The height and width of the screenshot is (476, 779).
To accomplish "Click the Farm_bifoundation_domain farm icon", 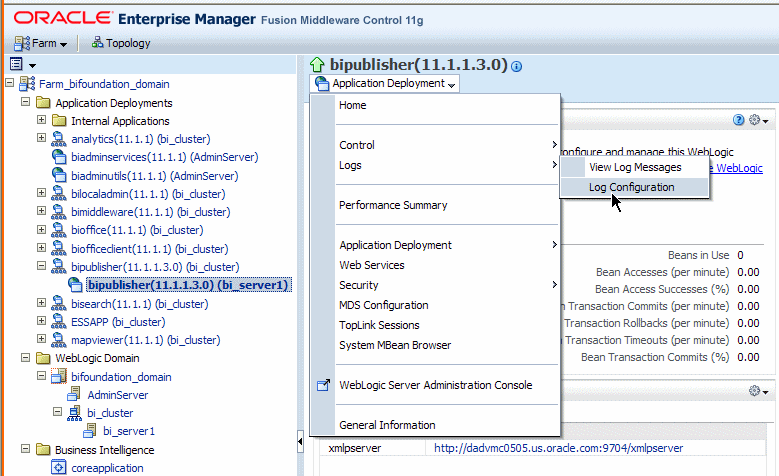I will pyautogui.click(x=27, y=83).
